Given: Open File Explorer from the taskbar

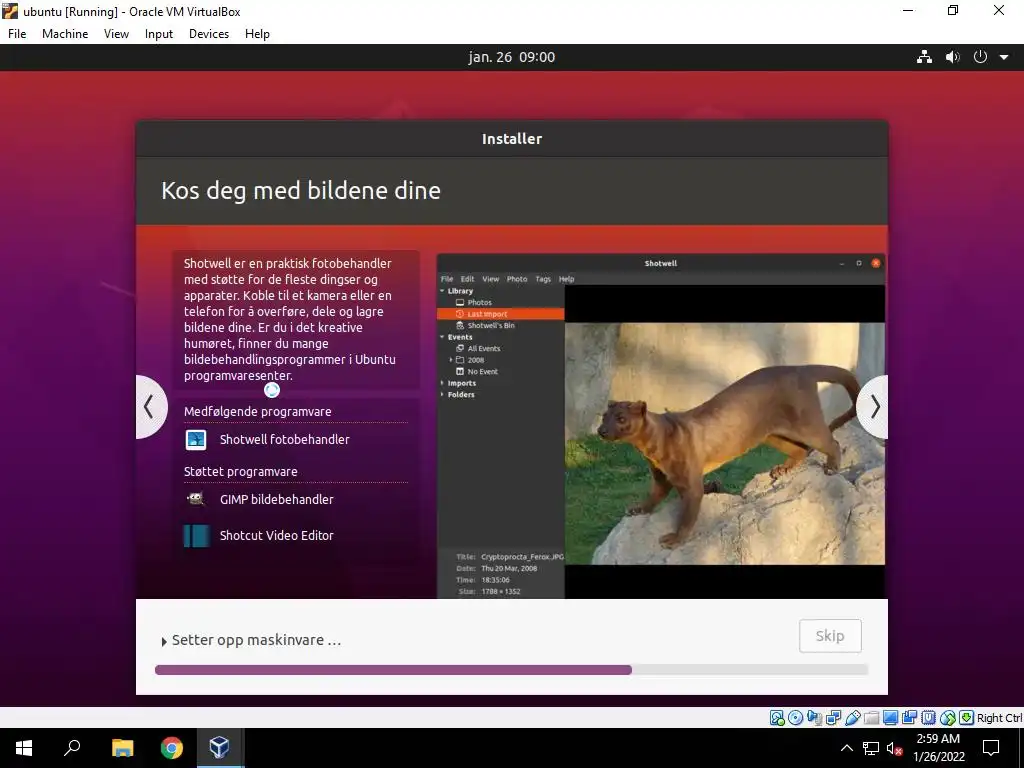Looking at the screenshot, I should click(122, 748).
